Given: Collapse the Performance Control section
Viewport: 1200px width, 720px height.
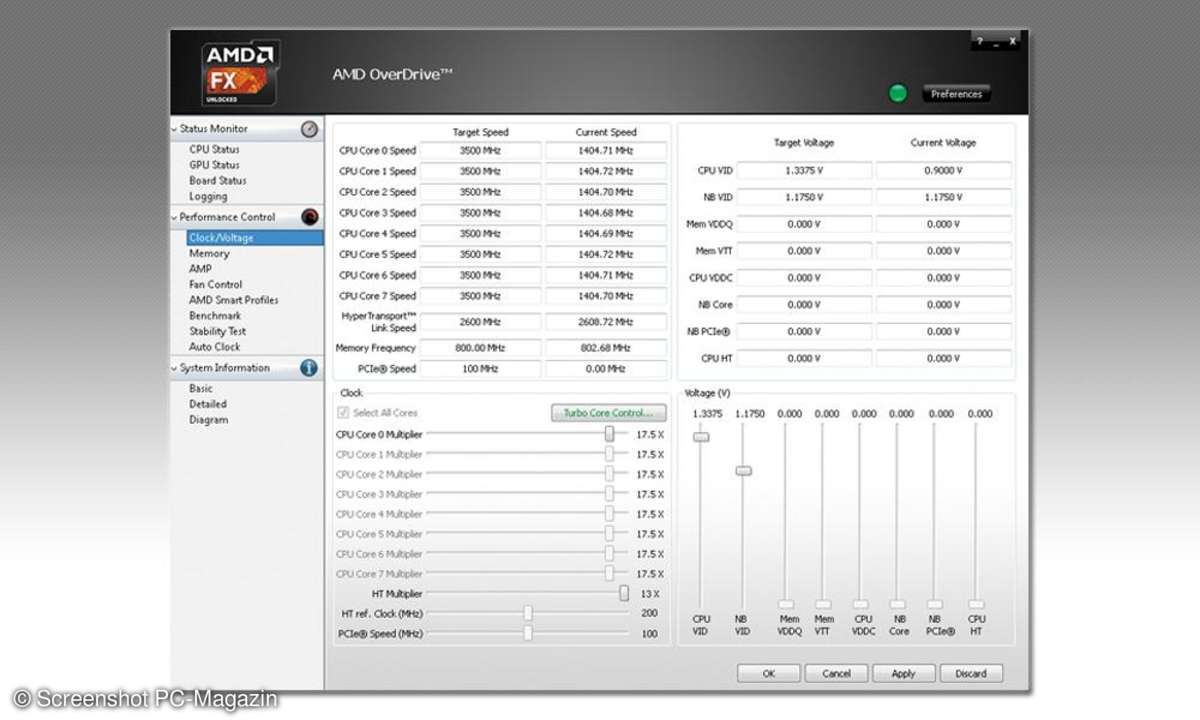Looking at the screenshot, I should coord(174,217).
